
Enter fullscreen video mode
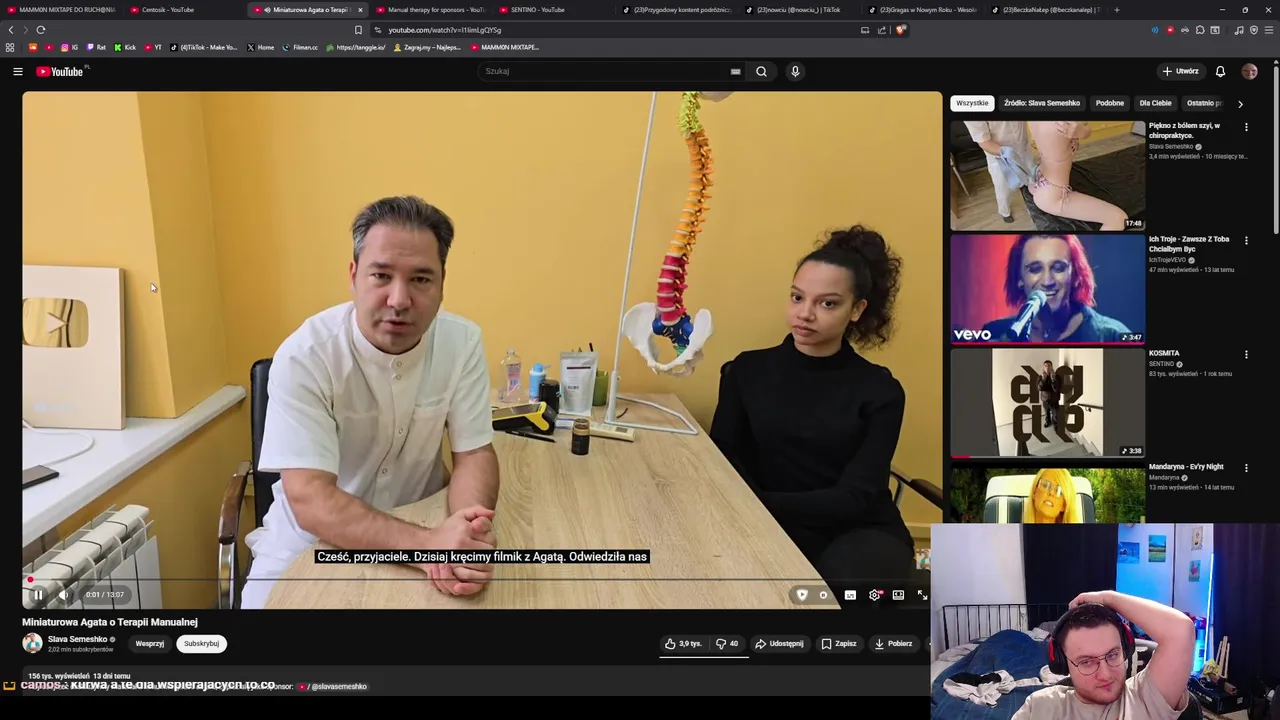(x=922, y=595)
